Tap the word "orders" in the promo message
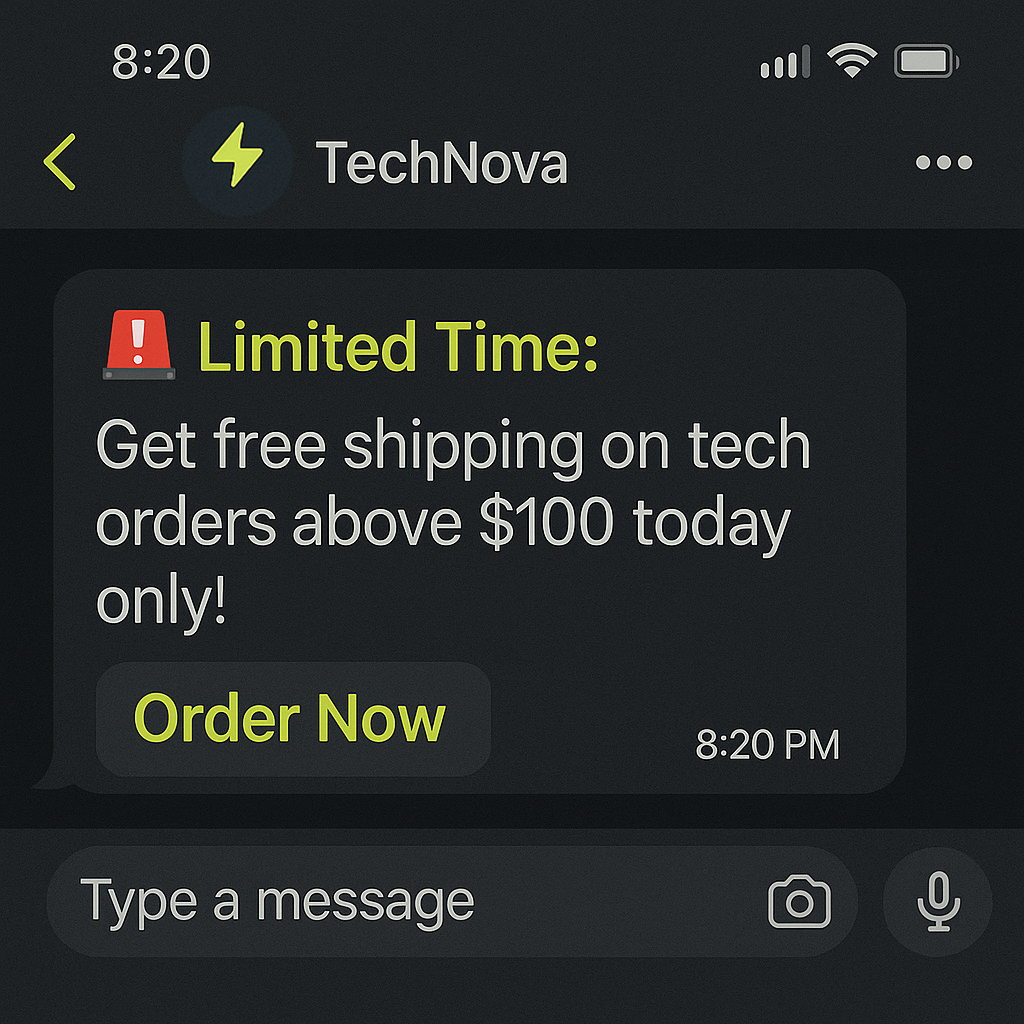 pyautogui.click(x=186, y=524)
